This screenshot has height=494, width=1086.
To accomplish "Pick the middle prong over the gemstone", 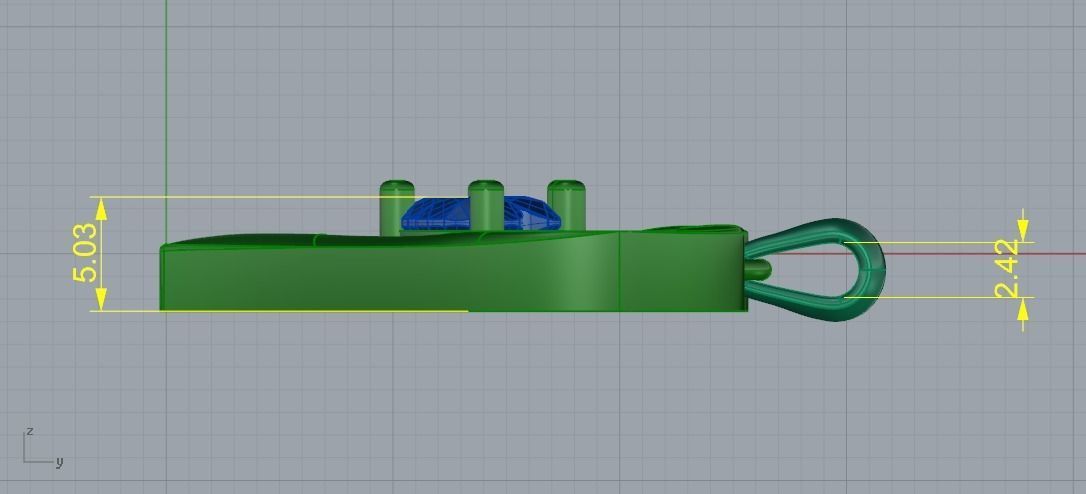I will [486, 204].
